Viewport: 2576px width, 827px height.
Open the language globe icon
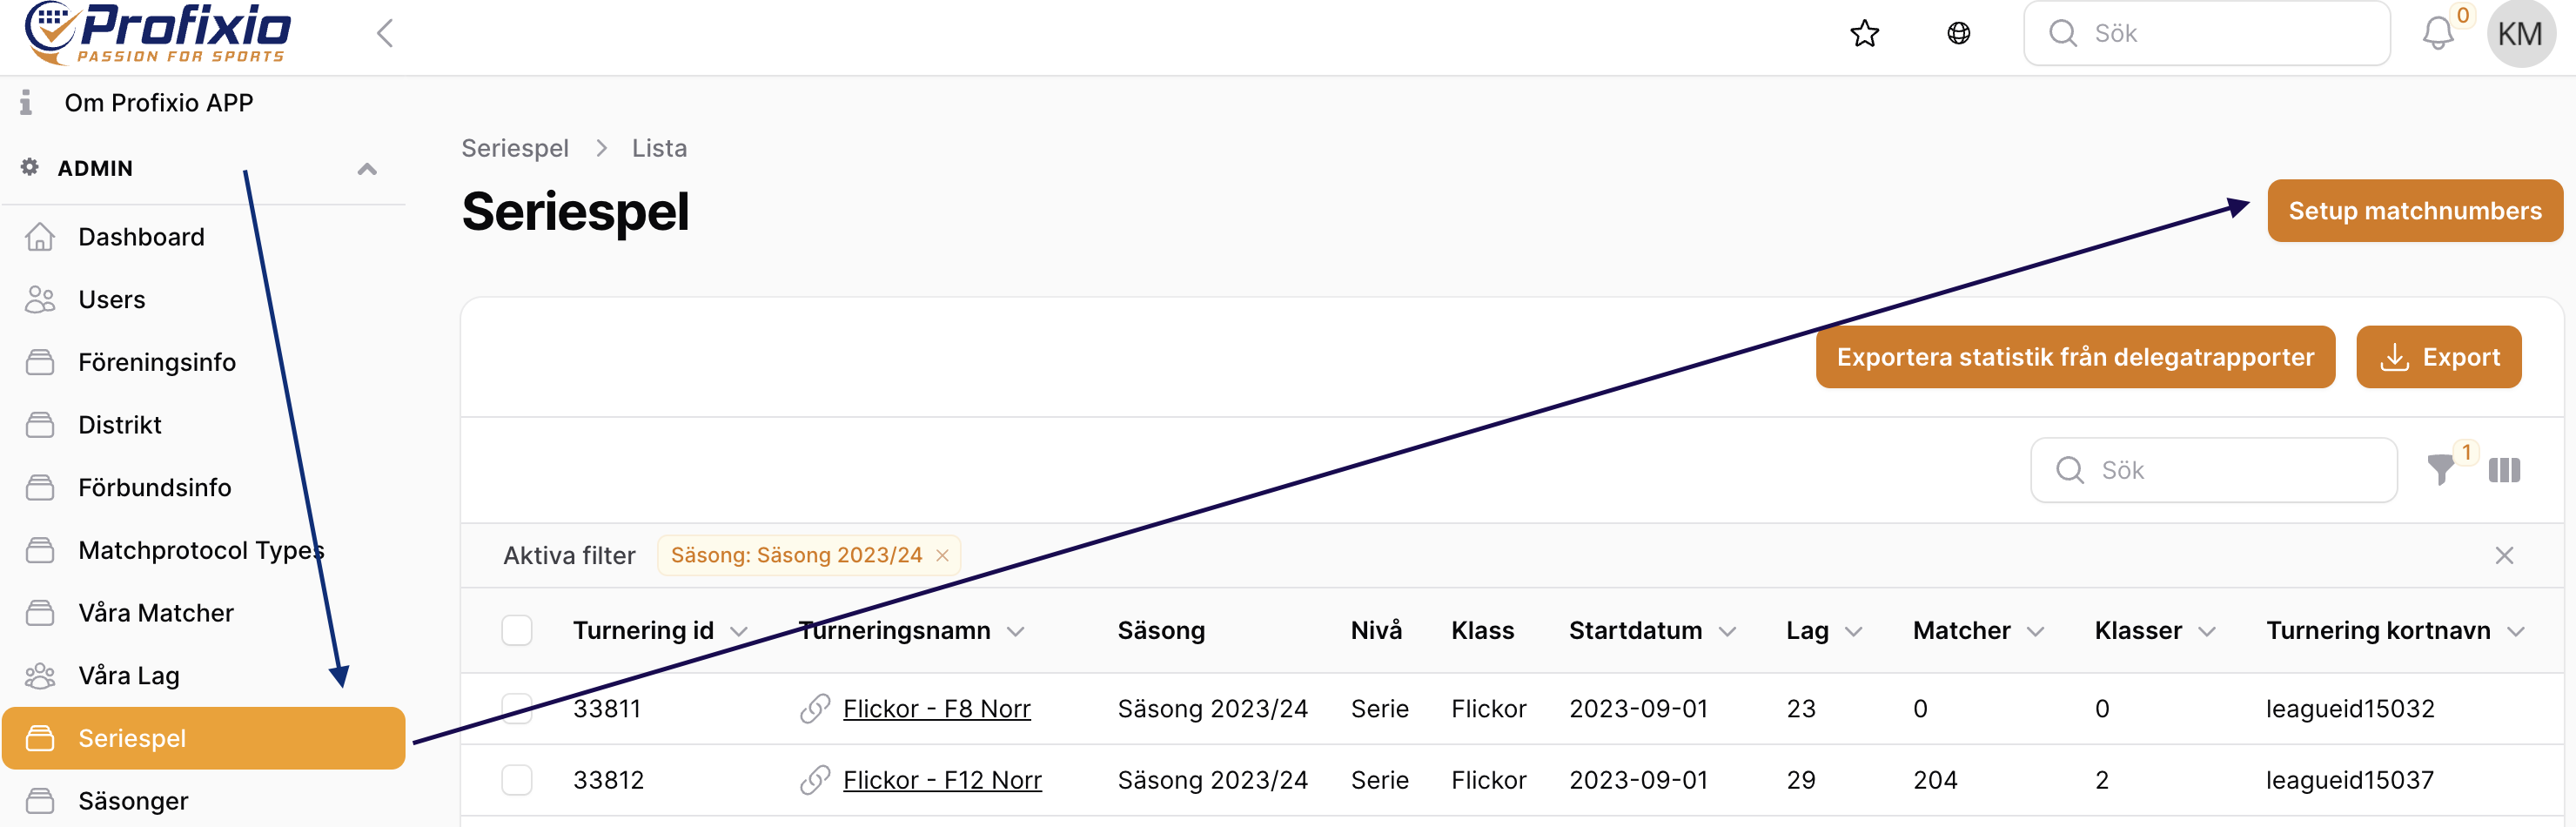(x=1958, y=34)
